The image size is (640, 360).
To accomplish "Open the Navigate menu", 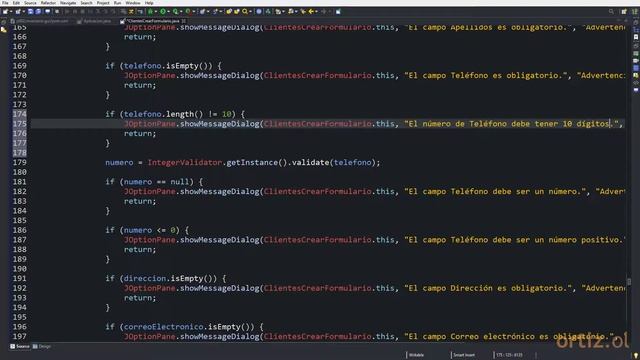I will 68,3.
